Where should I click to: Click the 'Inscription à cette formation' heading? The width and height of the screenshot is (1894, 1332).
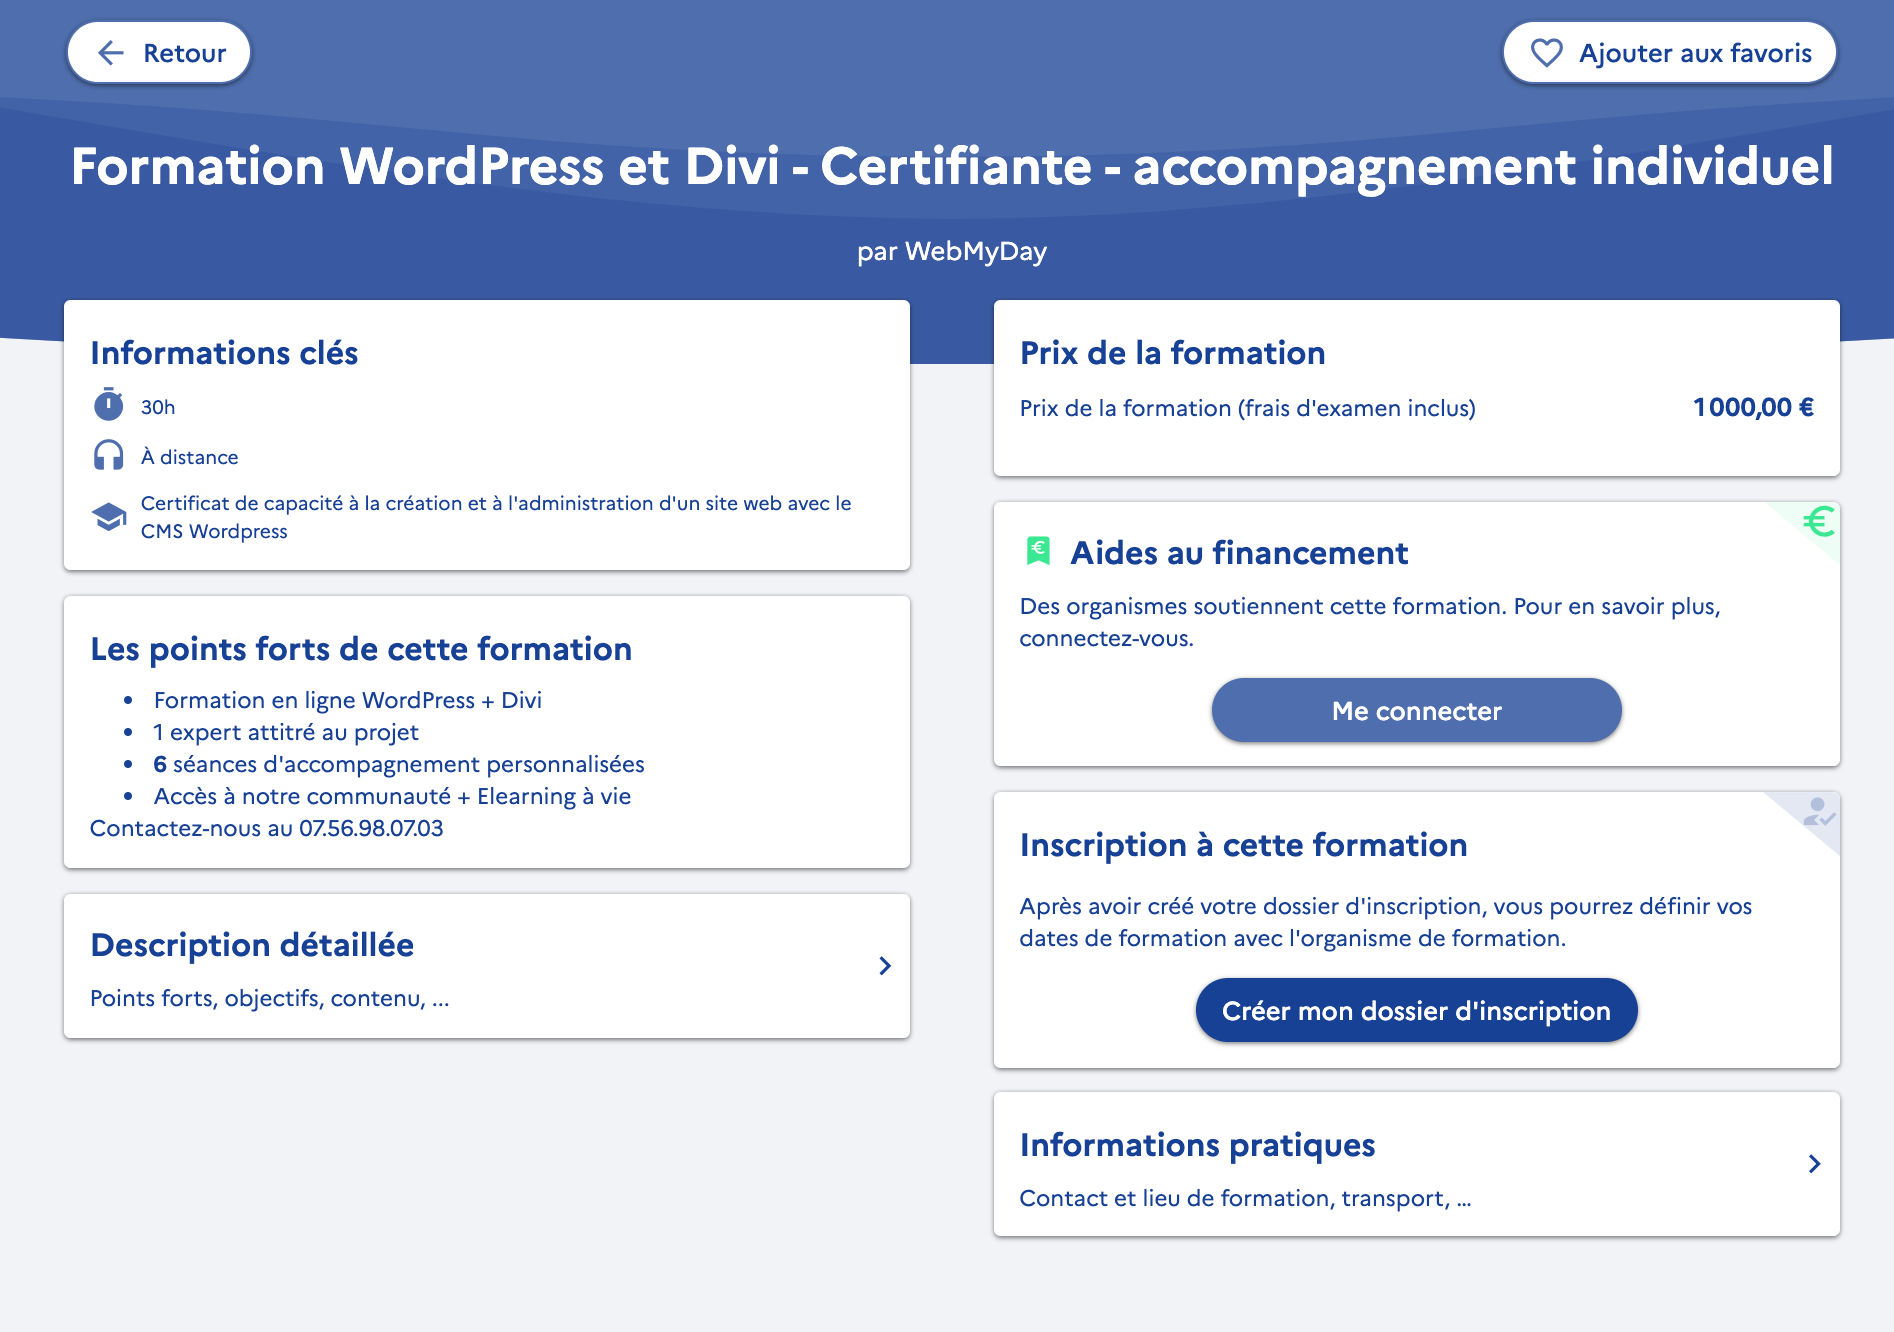pyautogui.click(x=1243, y=845)
